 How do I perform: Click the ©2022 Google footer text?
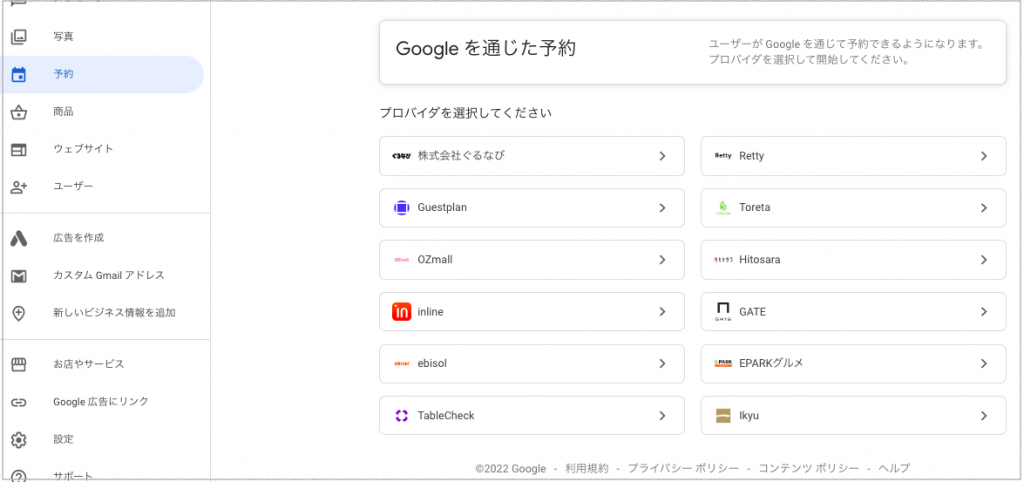(511, 468)
